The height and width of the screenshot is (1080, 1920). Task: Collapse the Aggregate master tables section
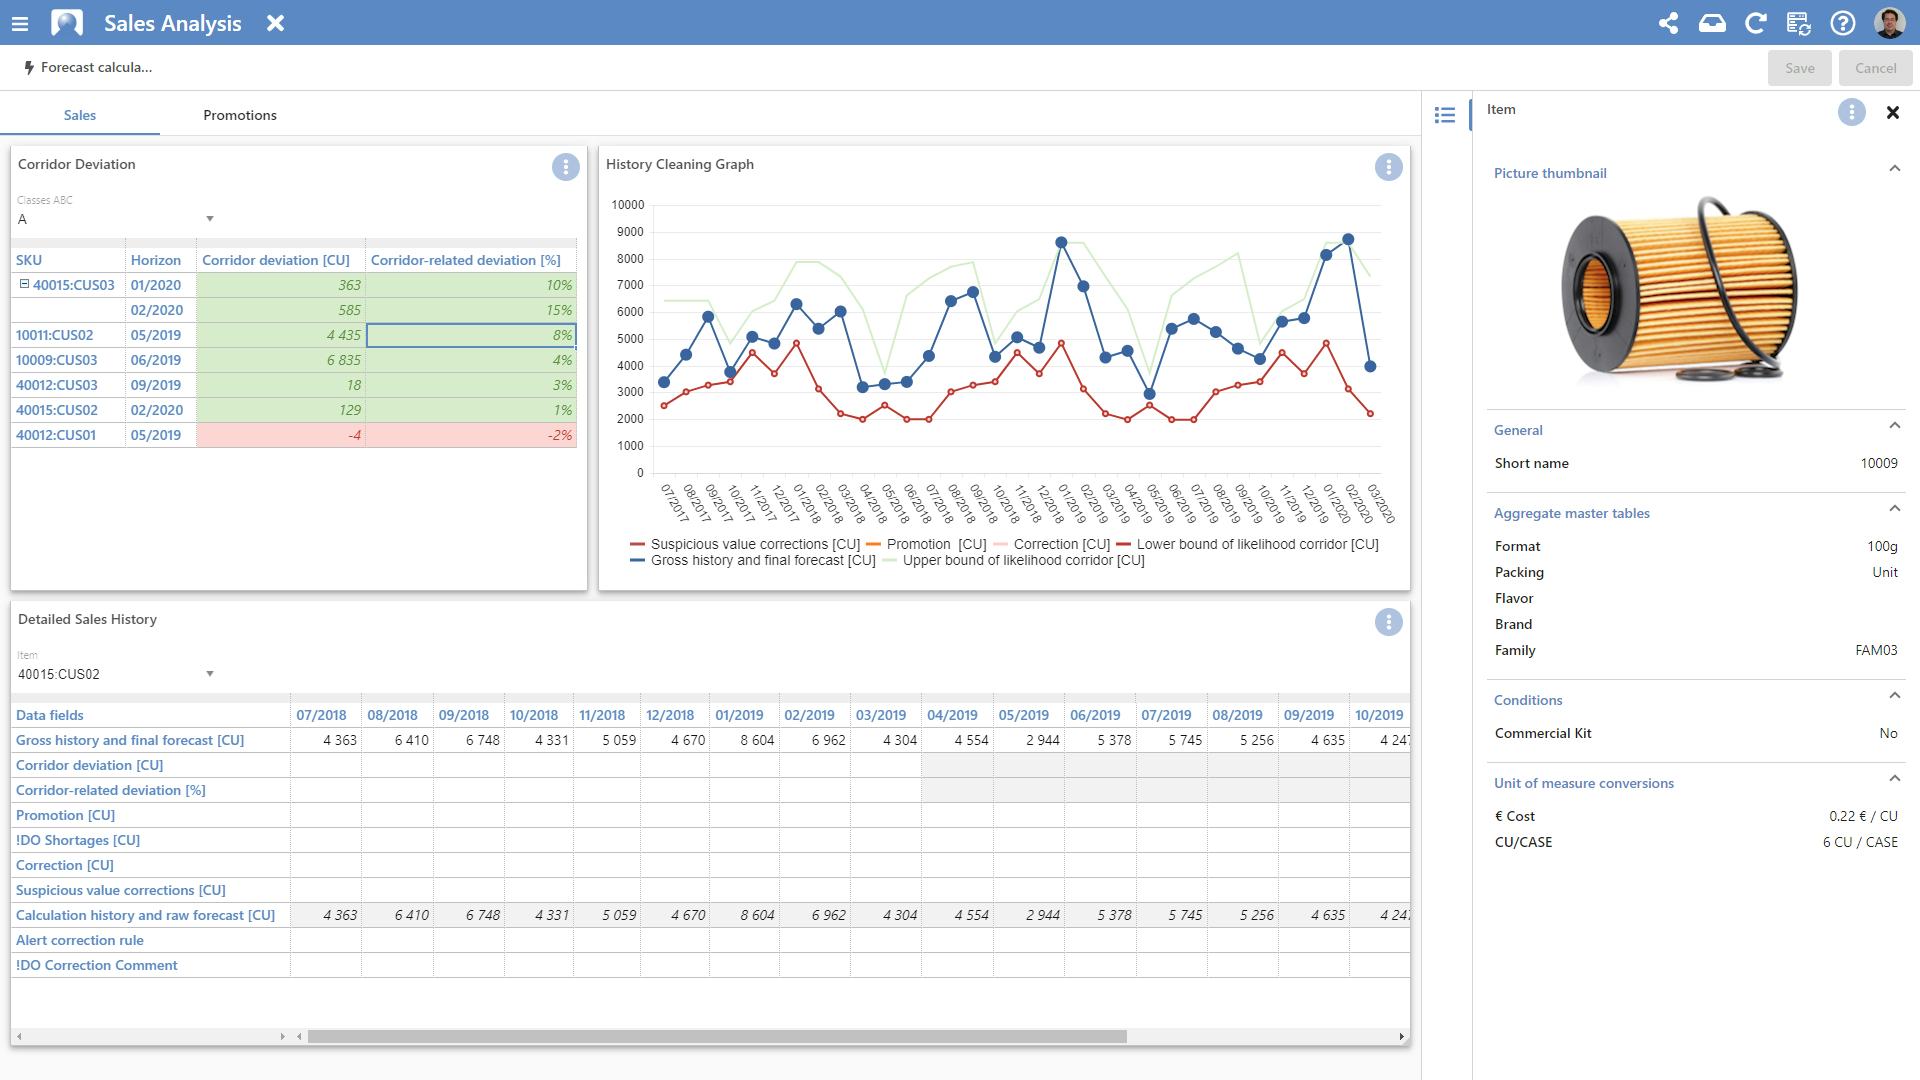tap(1894, 509)
